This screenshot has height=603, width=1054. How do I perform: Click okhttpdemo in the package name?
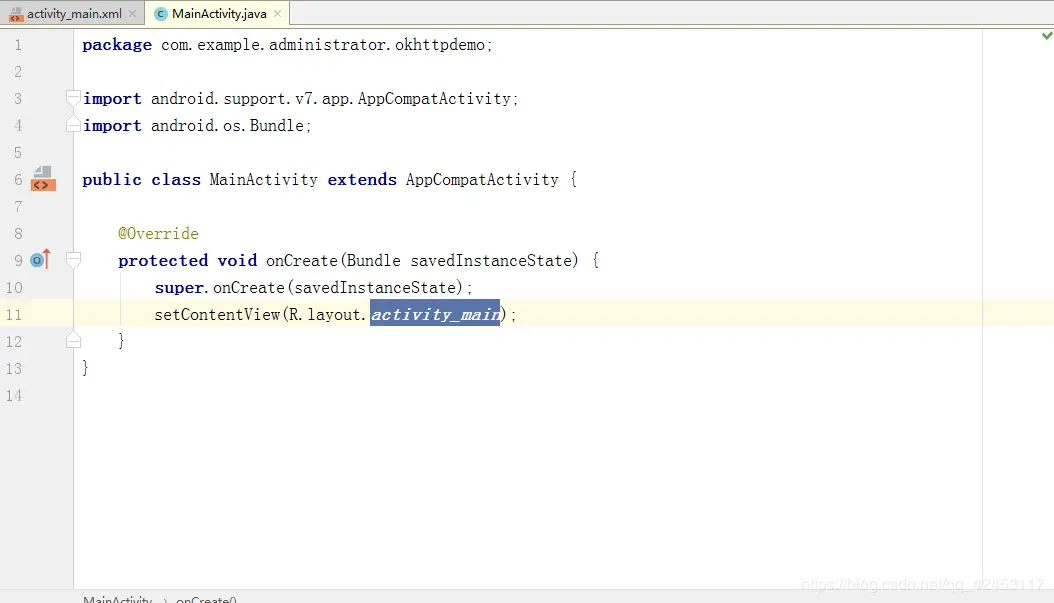[x=440, y=45]
